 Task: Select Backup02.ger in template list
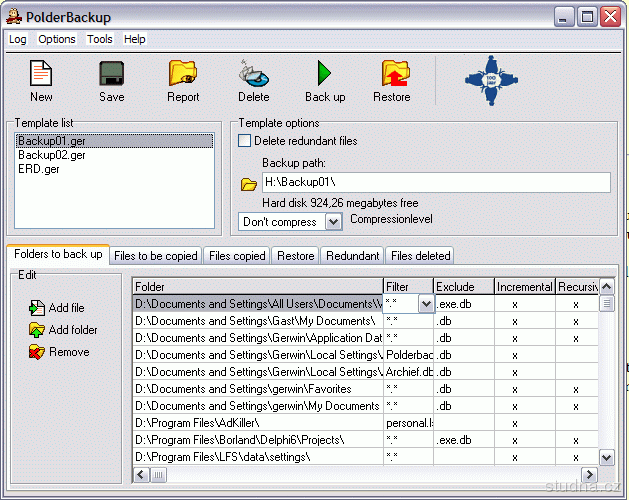(52, 155)
